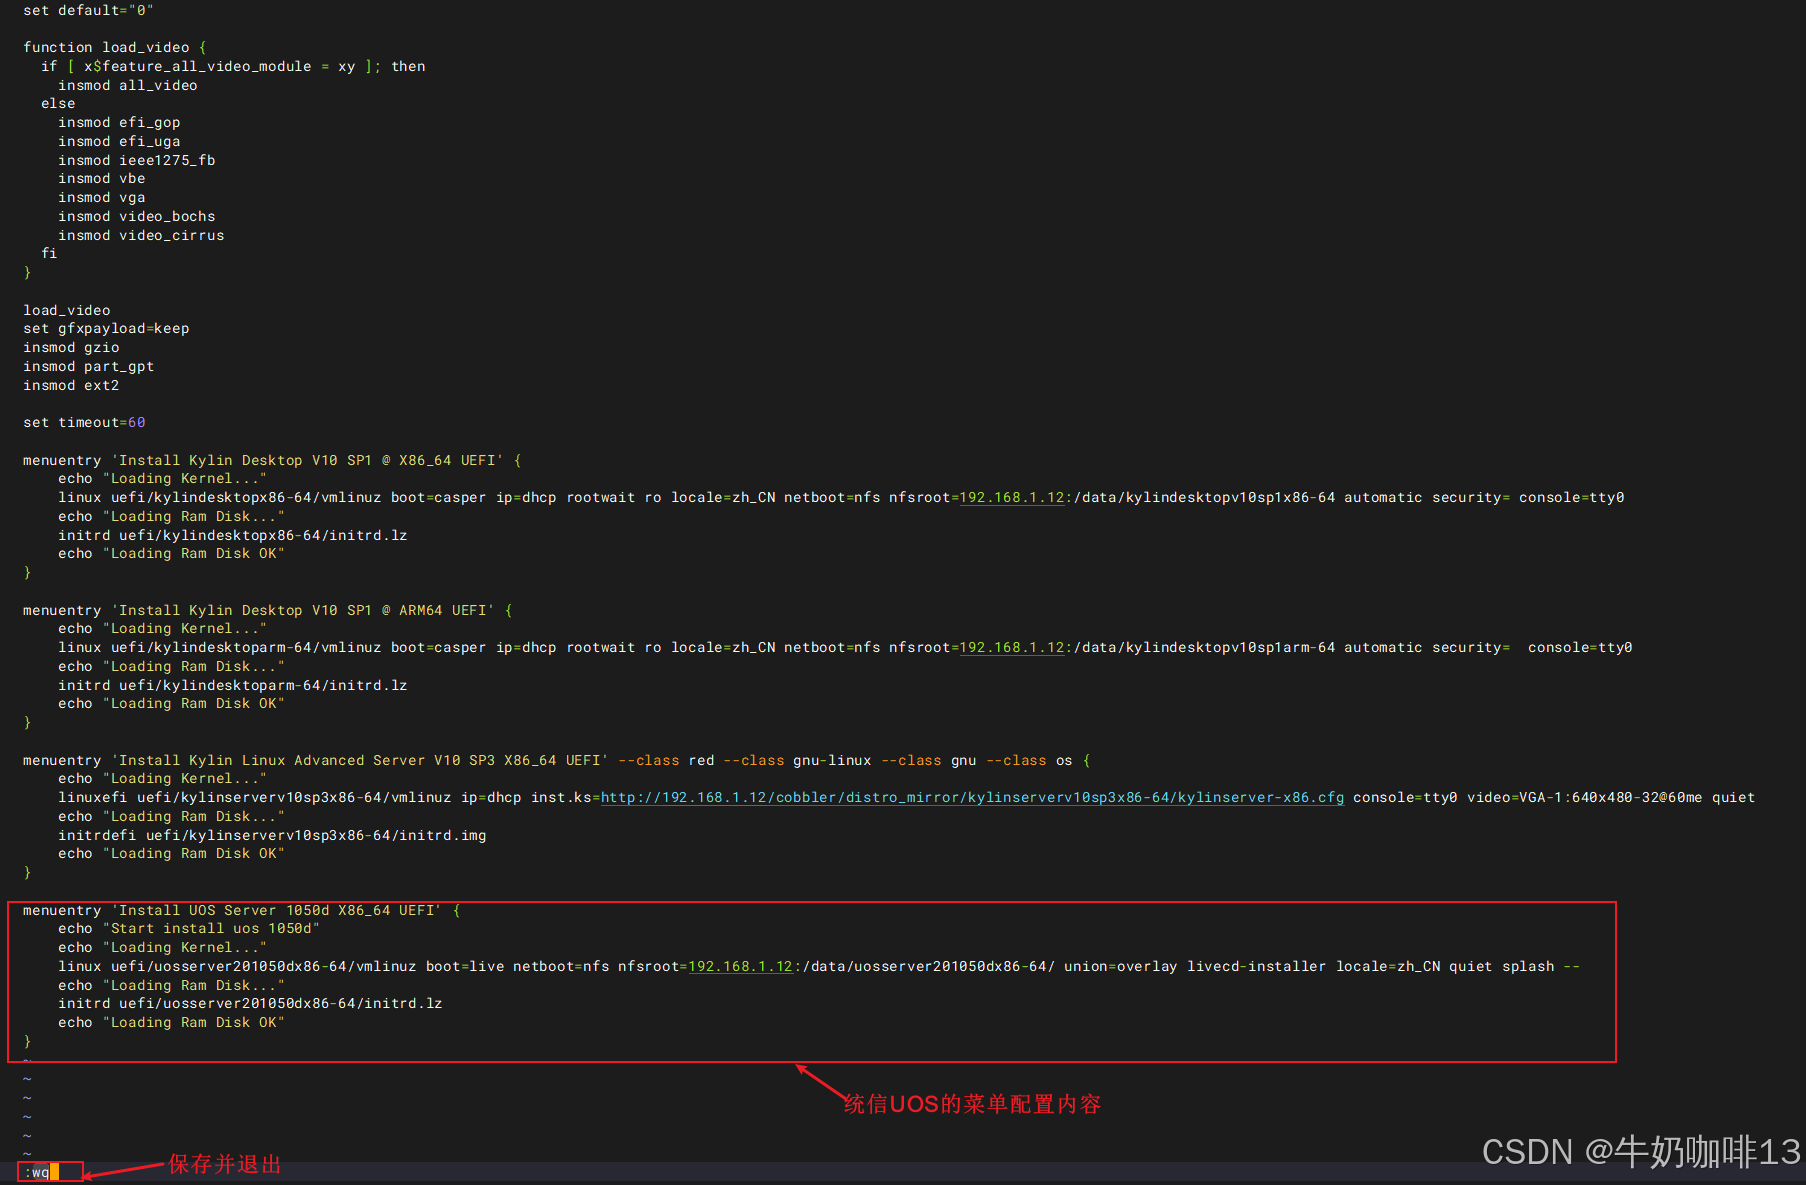The height and width of the screenshot is (1185, 1806).
Task: Click the 'function load_video {' line
Action: pyautogui.click(x=115, y=47)
